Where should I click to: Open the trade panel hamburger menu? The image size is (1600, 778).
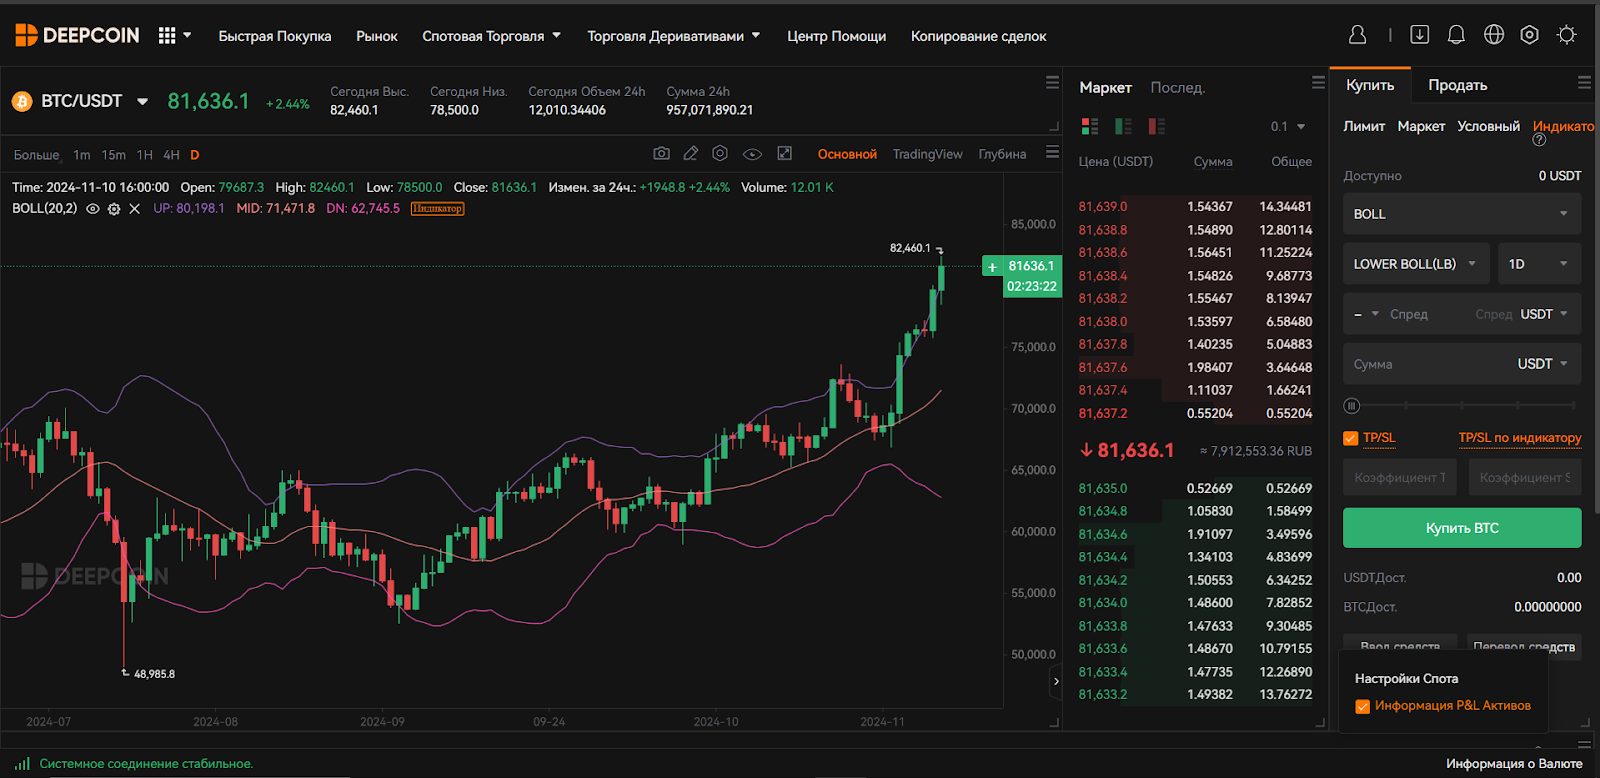point(1584,83)
